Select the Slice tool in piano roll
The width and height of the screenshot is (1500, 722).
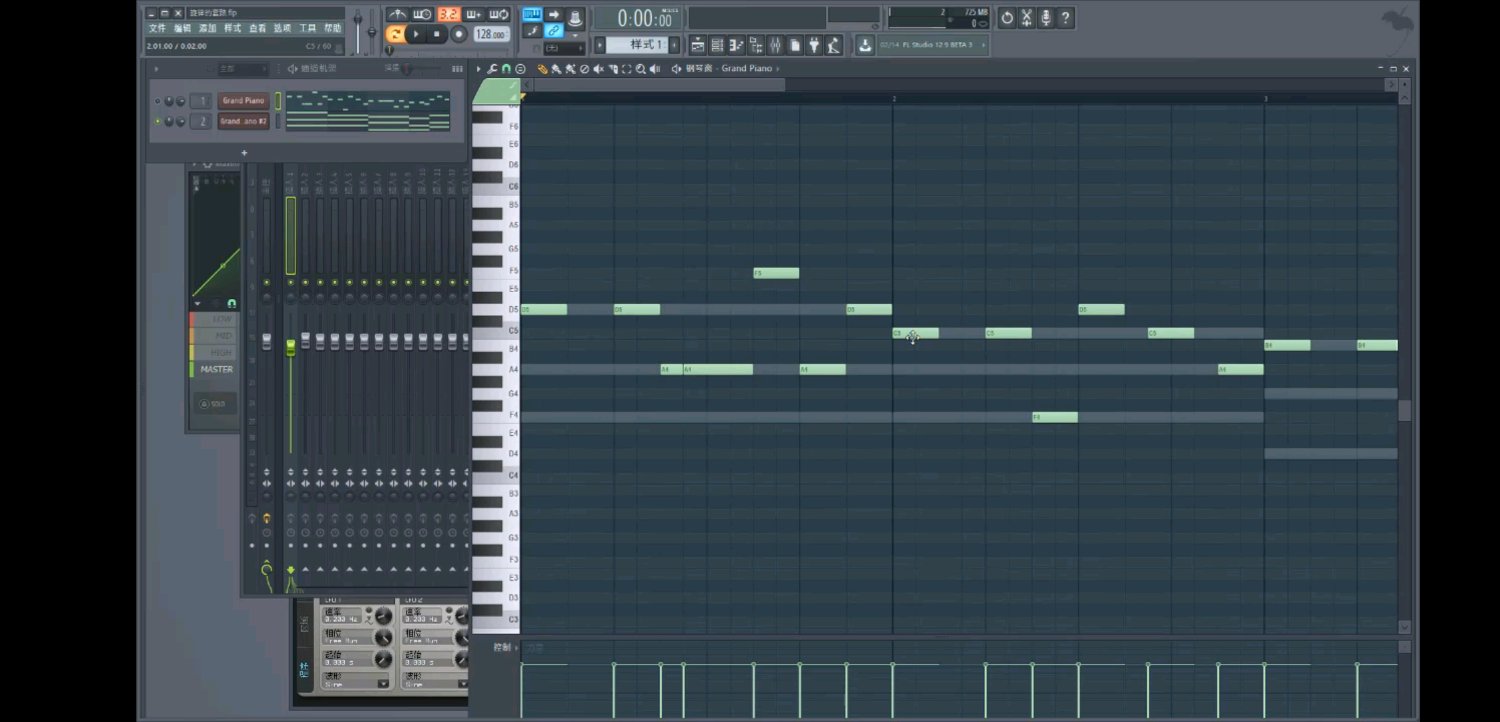[612, 69]
